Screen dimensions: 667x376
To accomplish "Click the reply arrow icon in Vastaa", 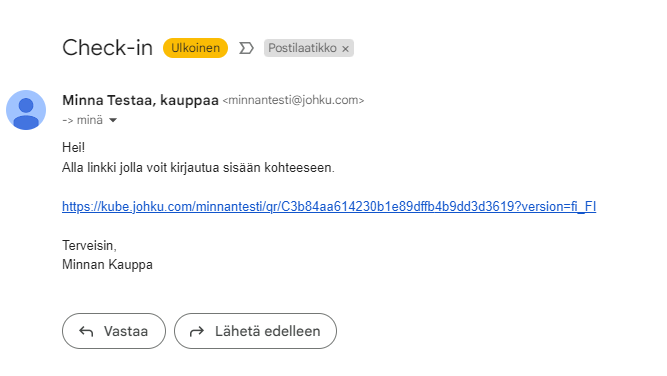I will pyautogui.click(x=86, y=331).
